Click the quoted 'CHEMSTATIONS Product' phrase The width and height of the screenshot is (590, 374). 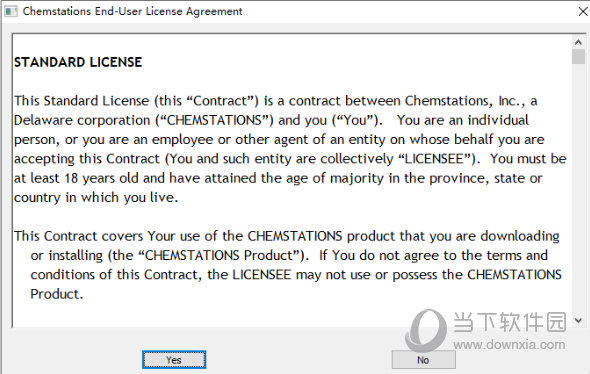219,255
